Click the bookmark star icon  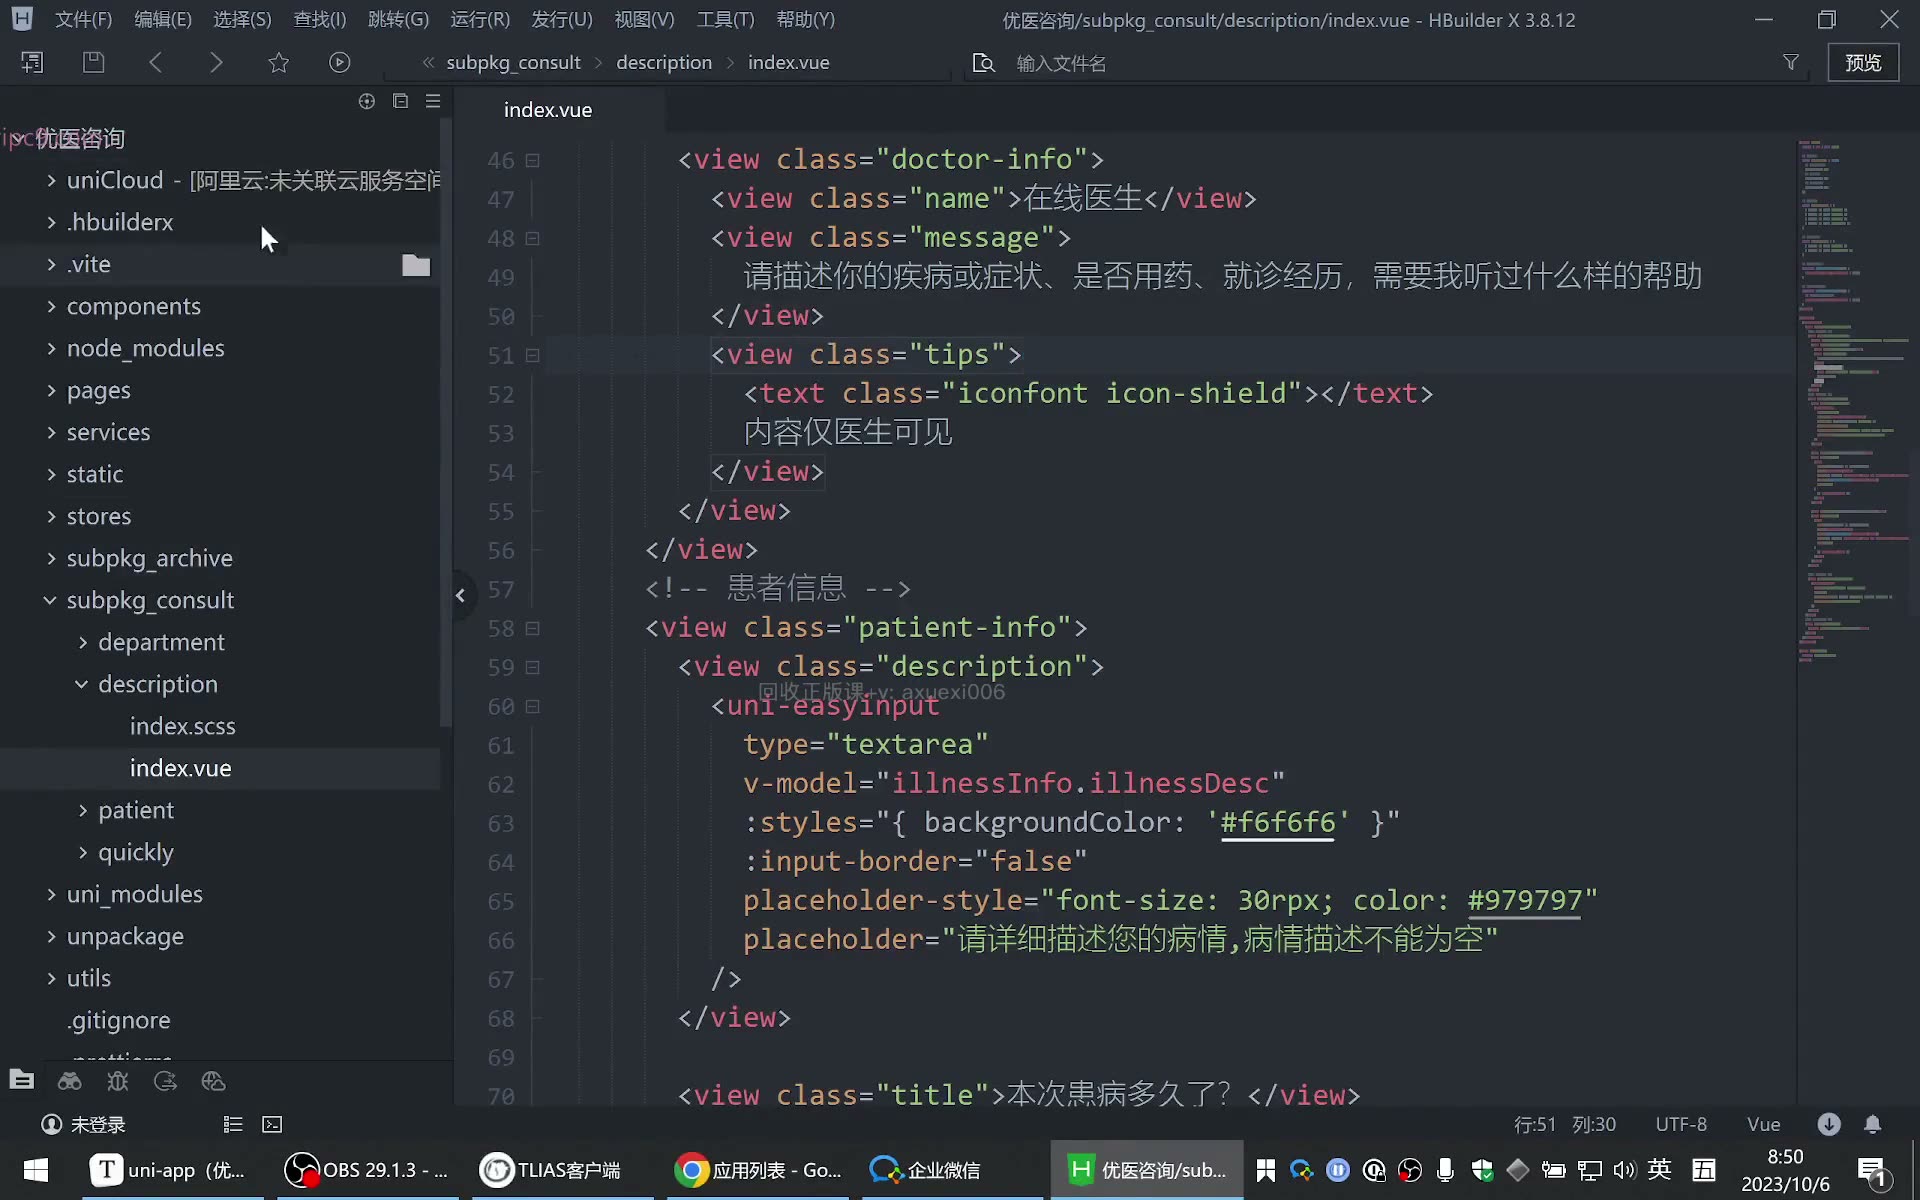[x=278, y=62]
